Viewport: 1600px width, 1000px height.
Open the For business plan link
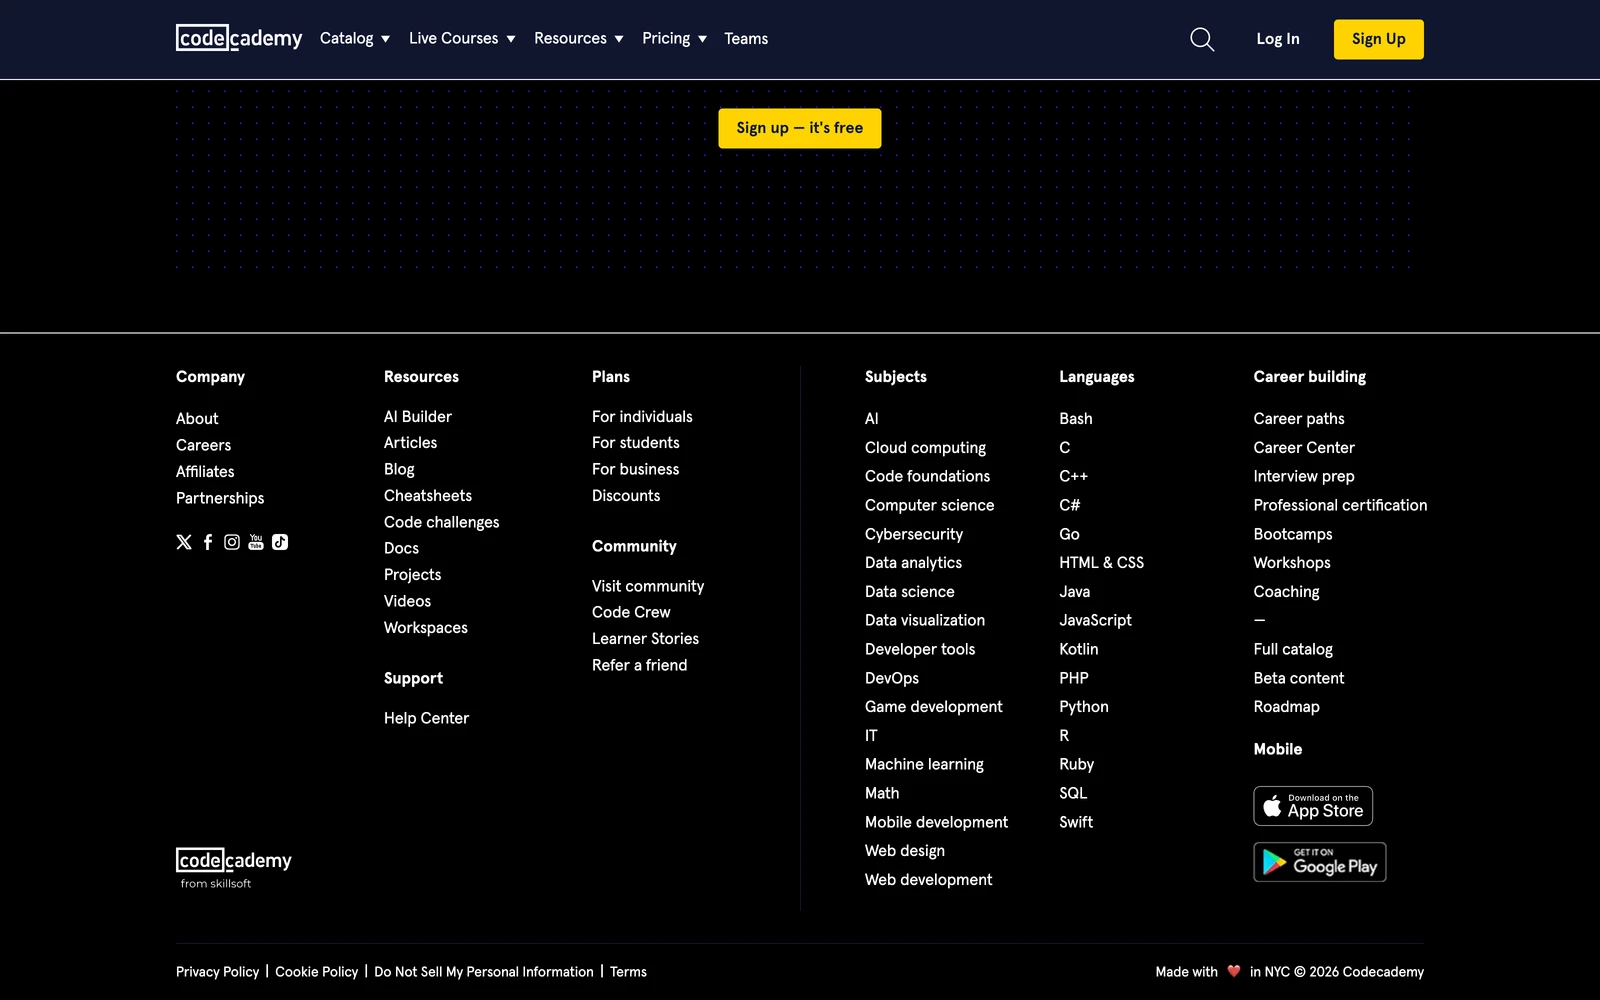[x=635, y=469]
